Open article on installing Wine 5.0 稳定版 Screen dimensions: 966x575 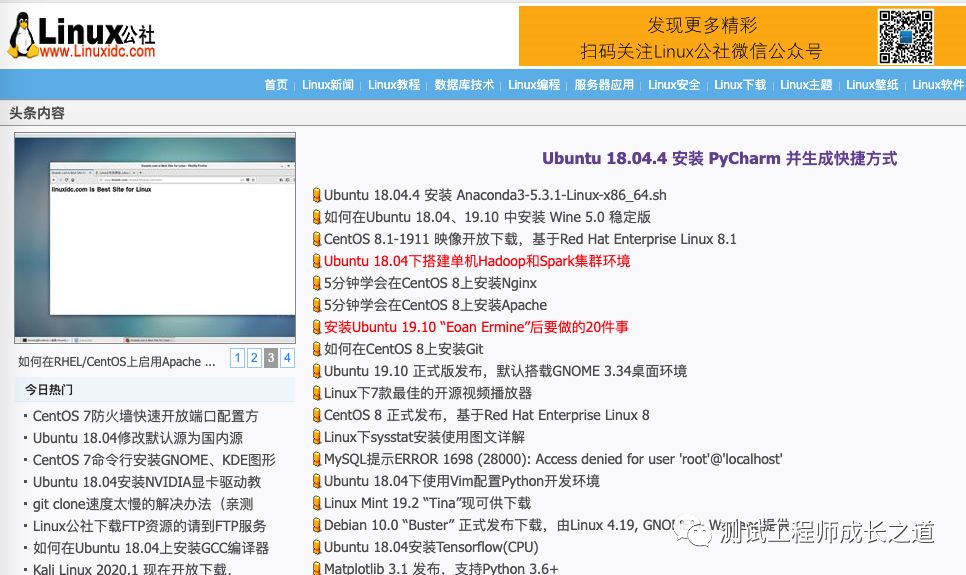(x=487, y=217)
